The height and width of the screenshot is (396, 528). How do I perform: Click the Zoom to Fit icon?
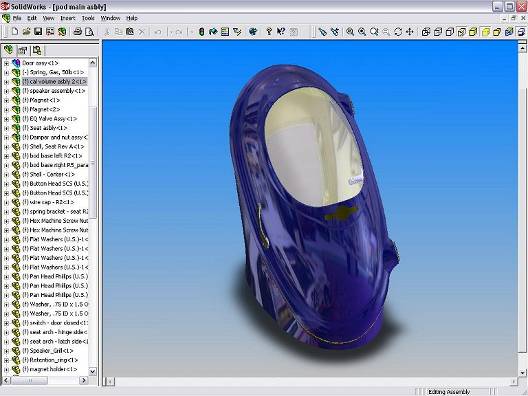[x=350, y=32]
